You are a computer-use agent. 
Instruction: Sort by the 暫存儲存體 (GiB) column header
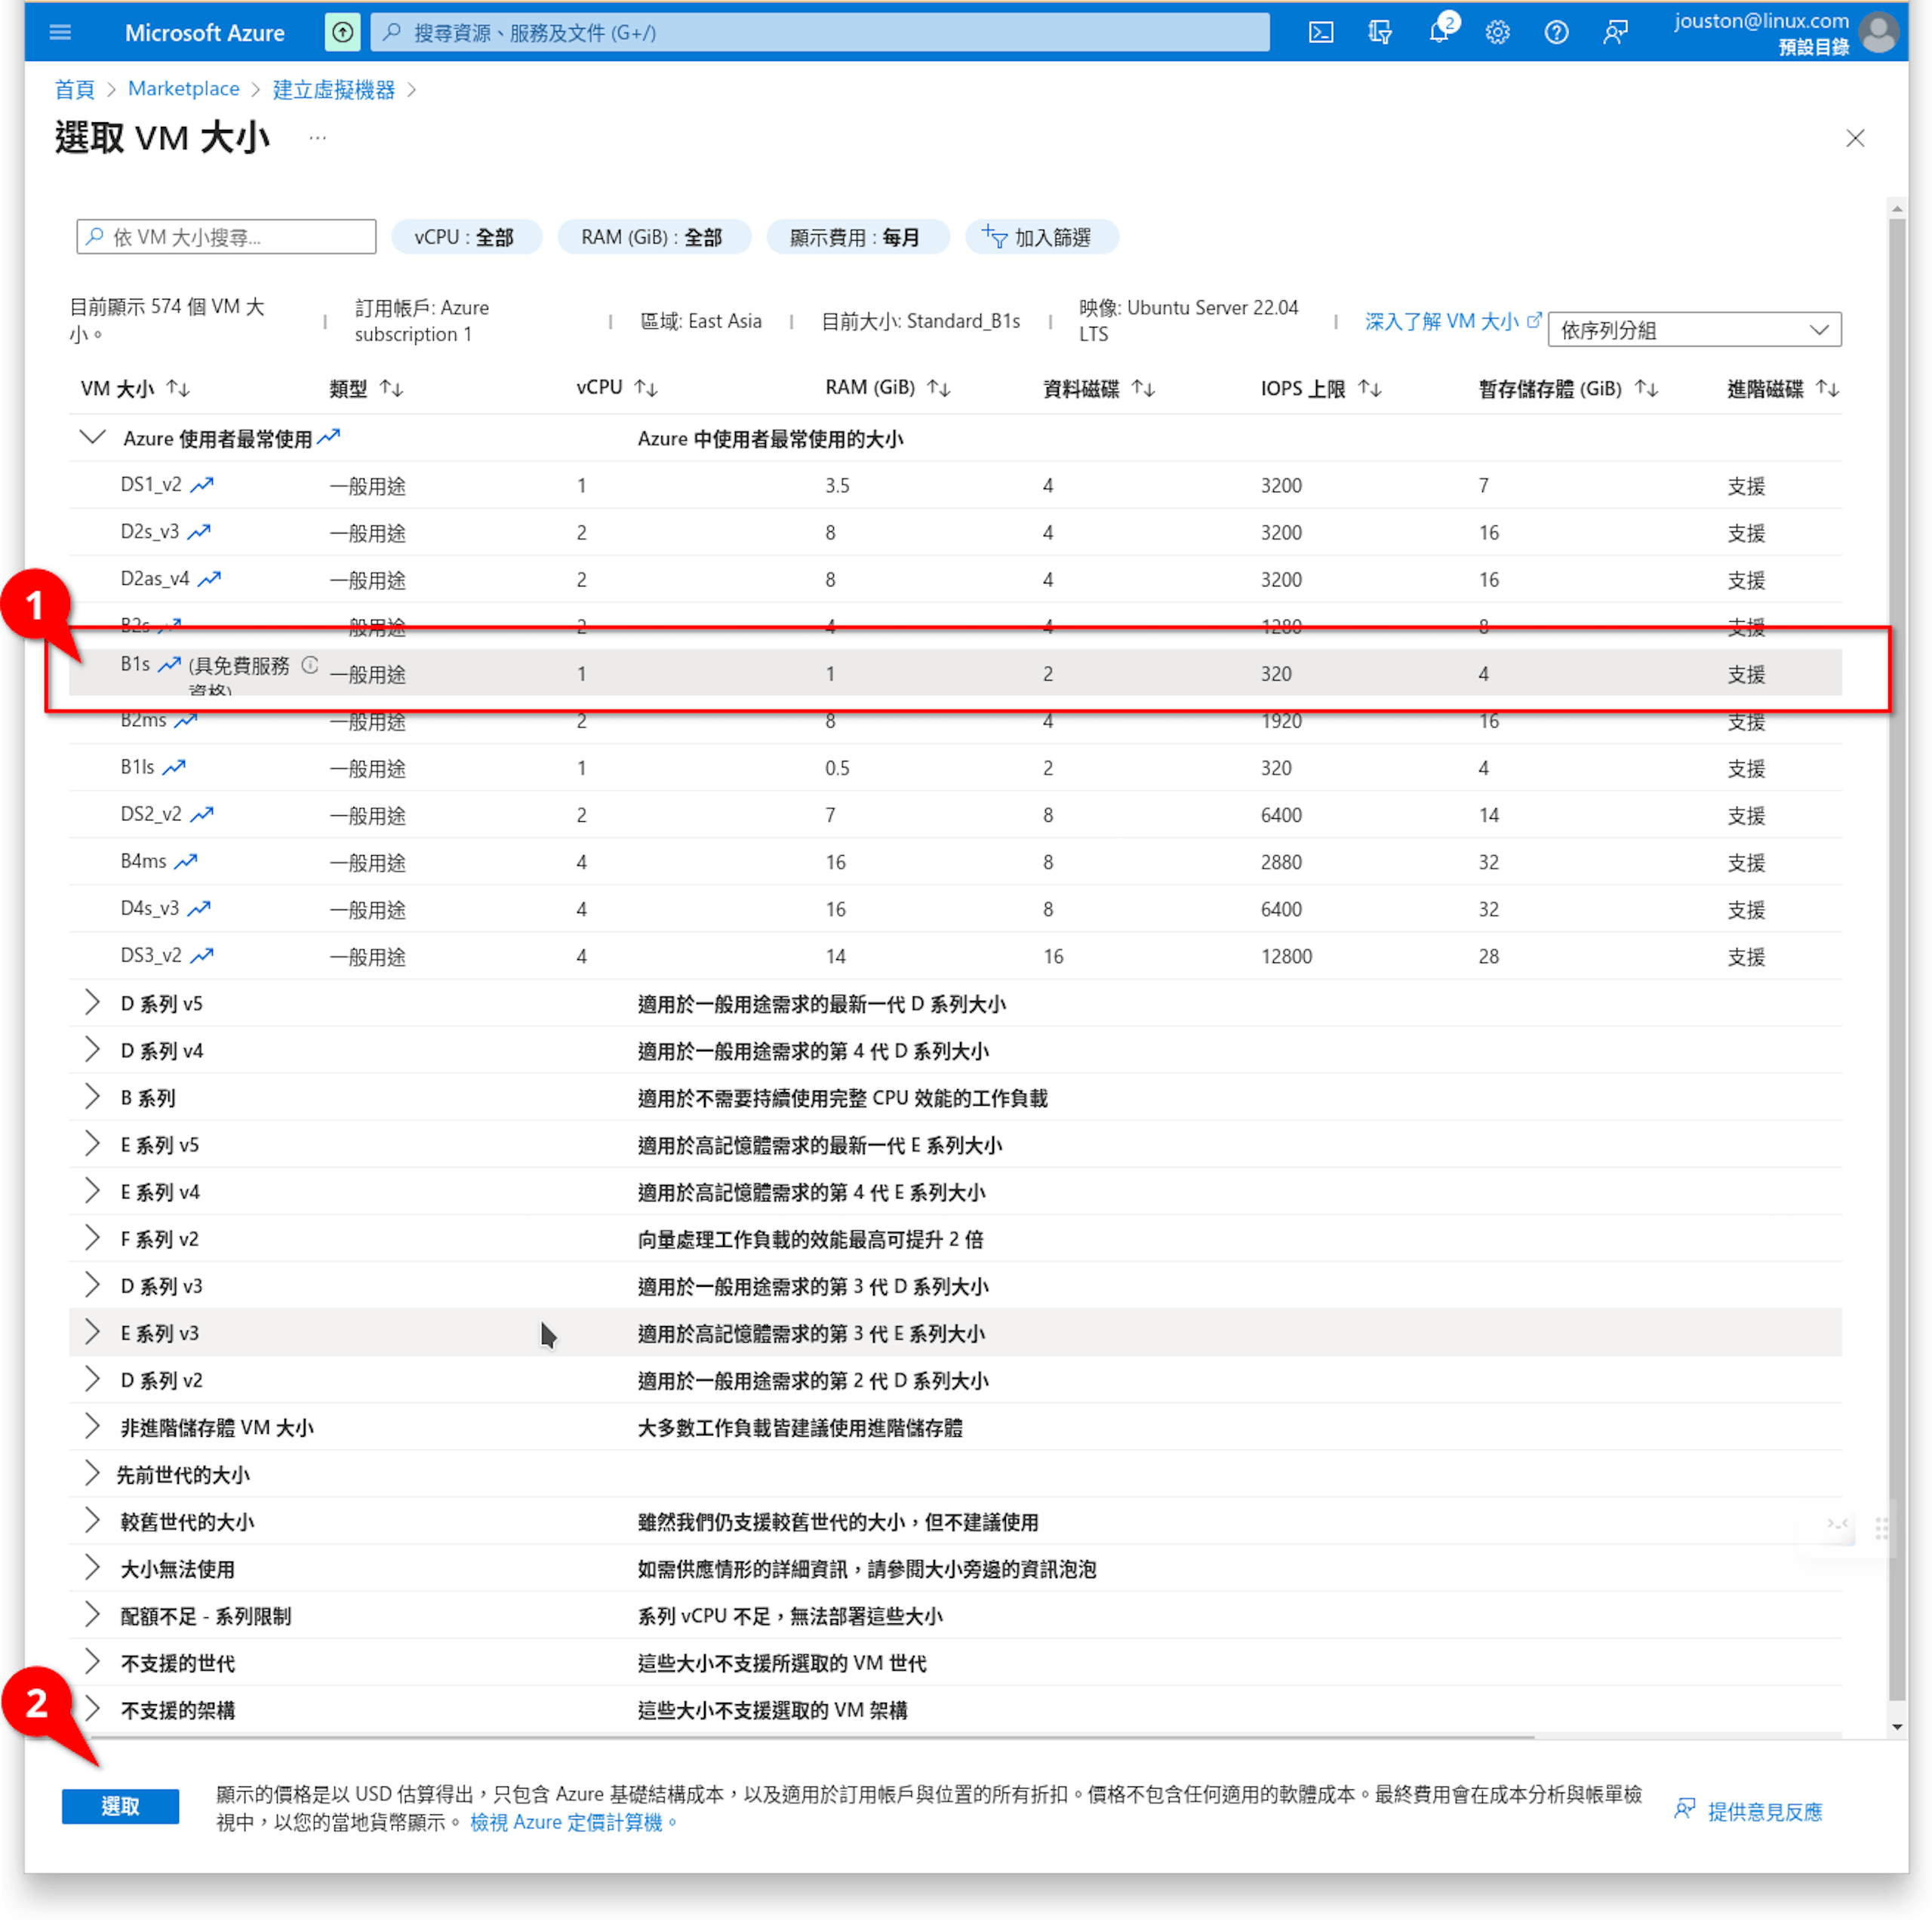1568,388
